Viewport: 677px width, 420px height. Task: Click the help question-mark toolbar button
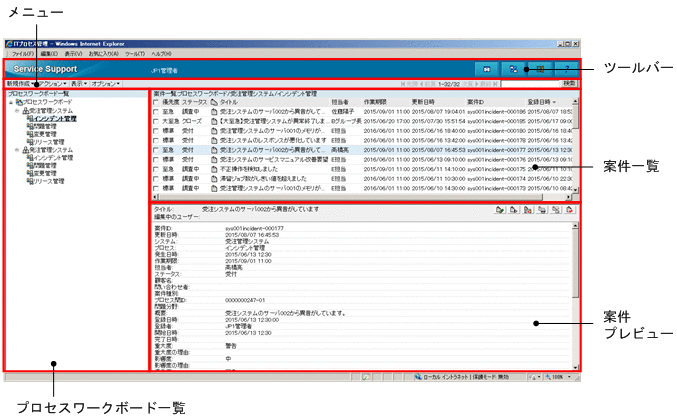pyautogui.click(x=567, y=69)
